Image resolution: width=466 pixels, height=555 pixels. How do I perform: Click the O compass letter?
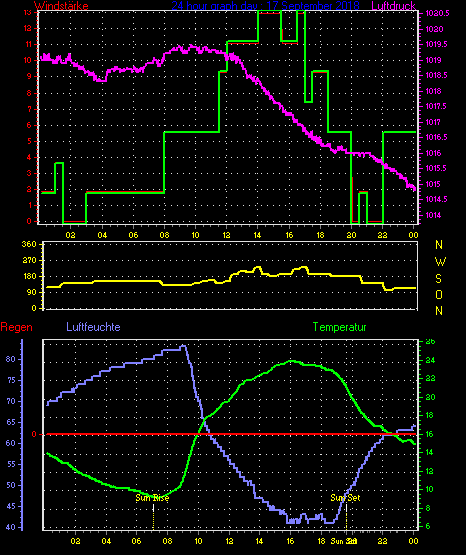point(439,294)
